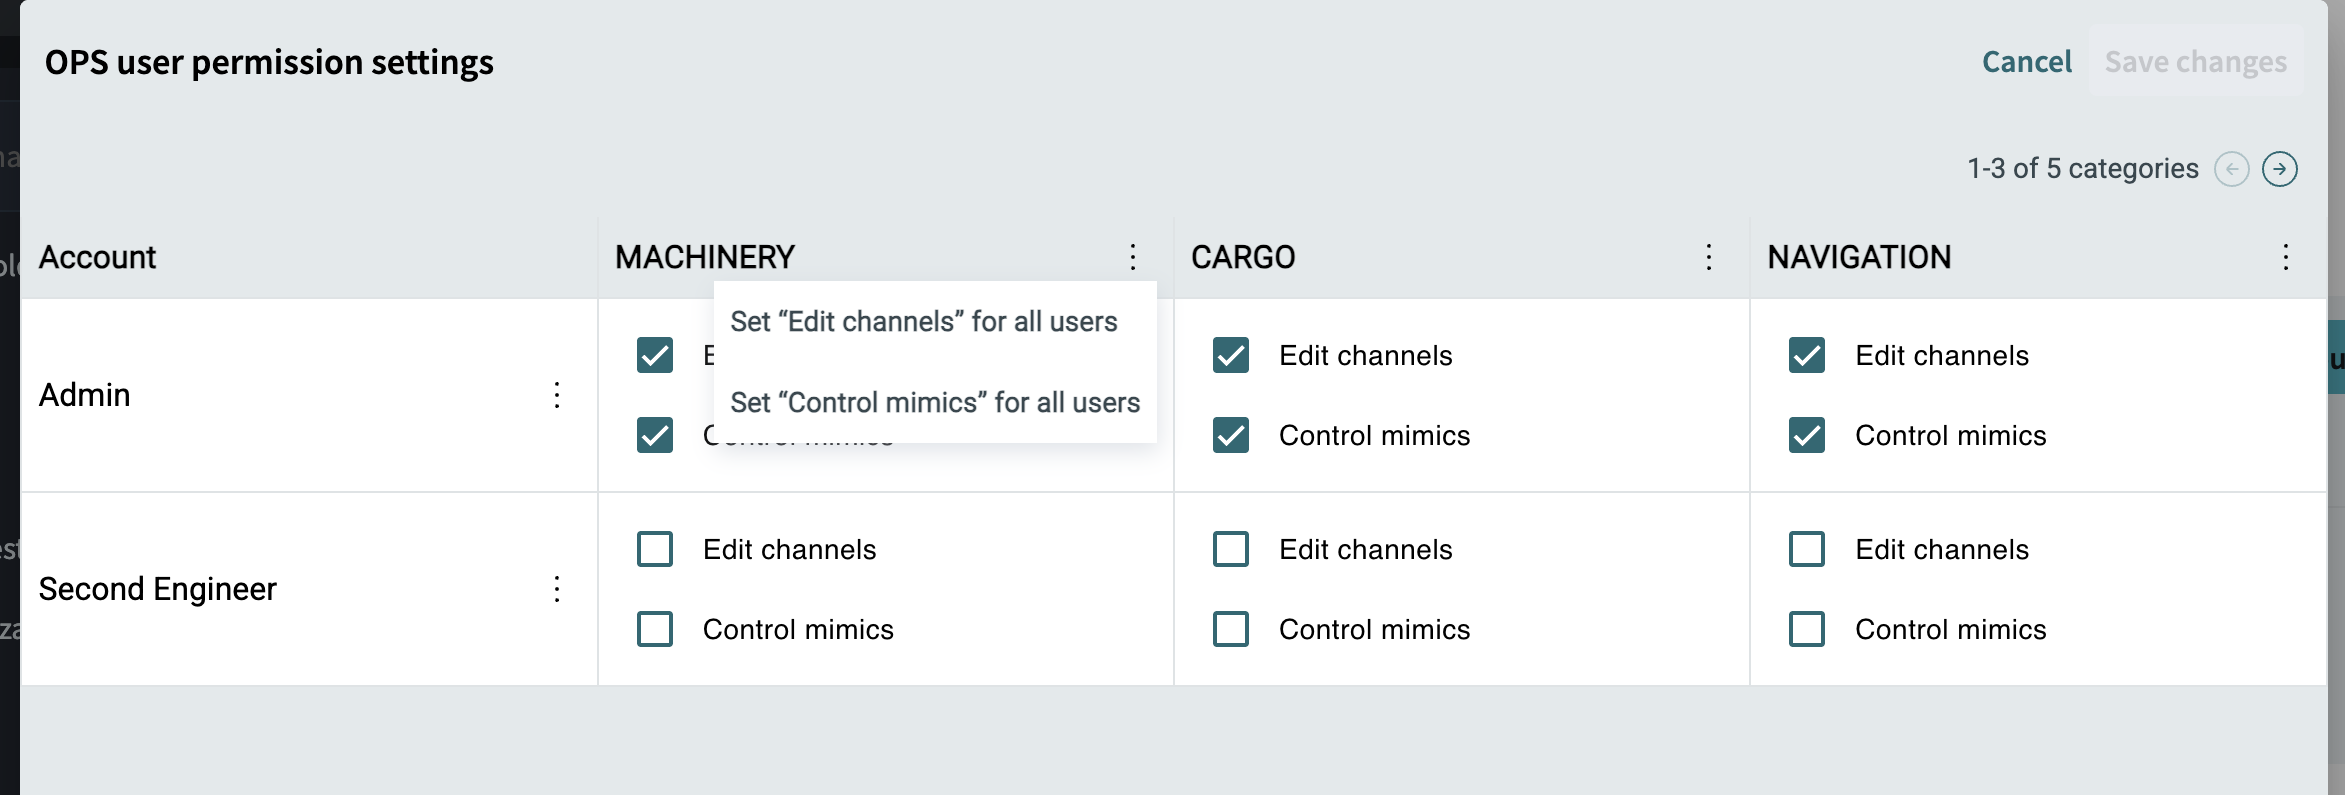Uncheck Admin NAVIGATION Control mimics checkbox
Image resolution: width=2345 pixels, height=795 pixels.
click(1807, 435)
